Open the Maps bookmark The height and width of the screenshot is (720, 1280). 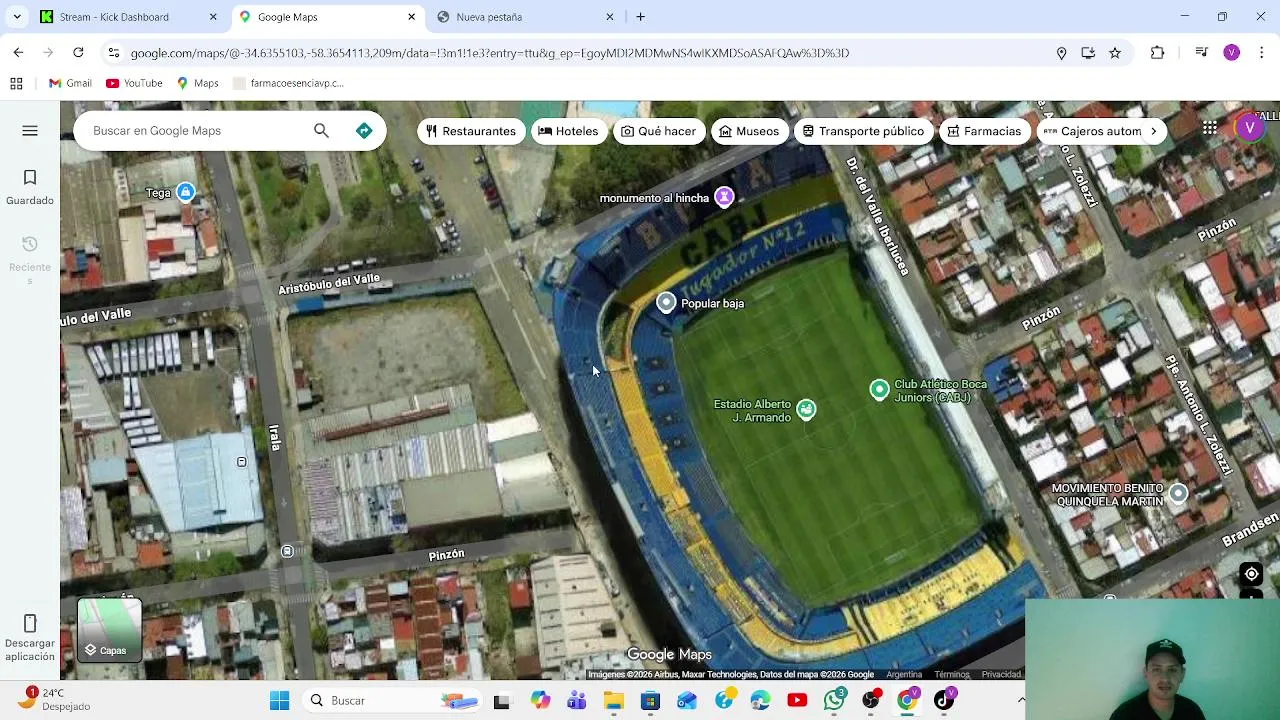coord(197,83)
